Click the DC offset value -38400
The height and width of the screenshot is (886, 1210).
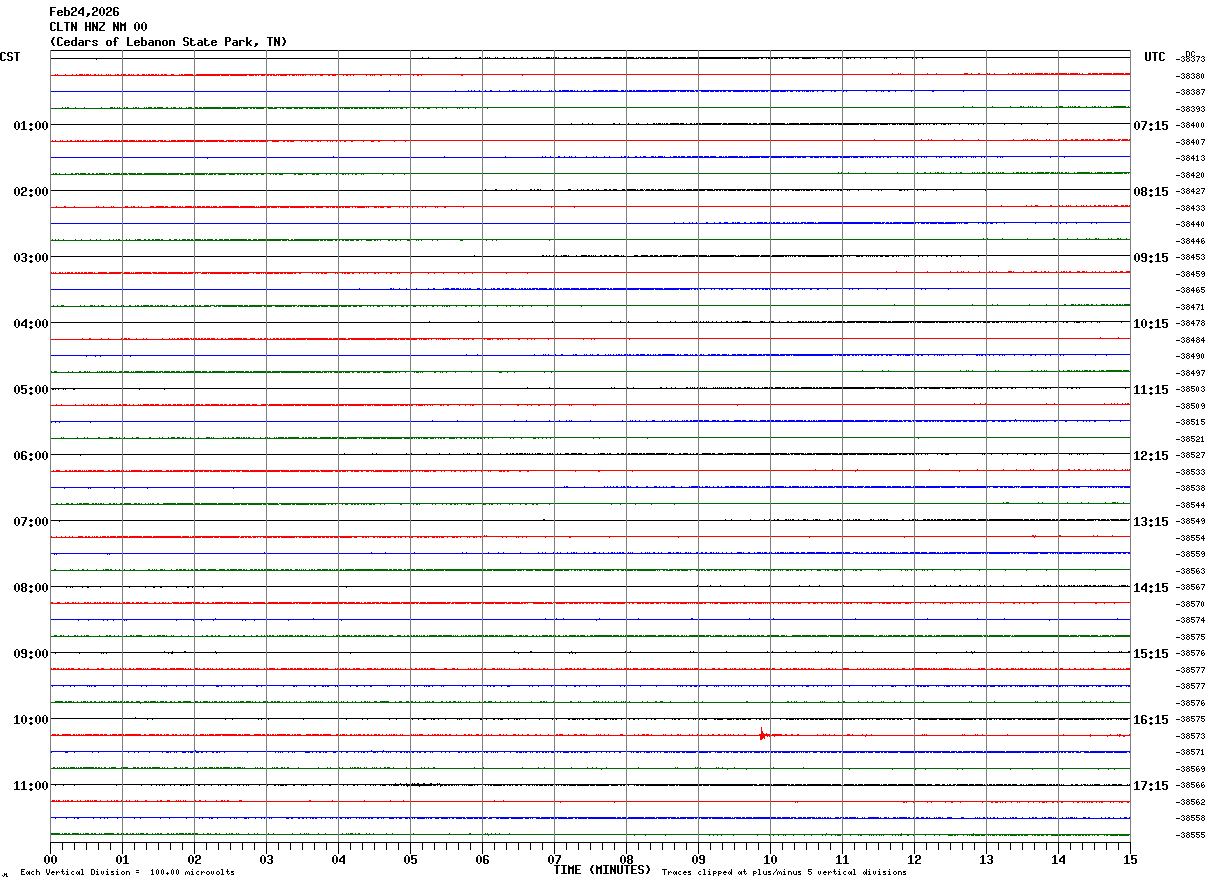point(1190,125)
